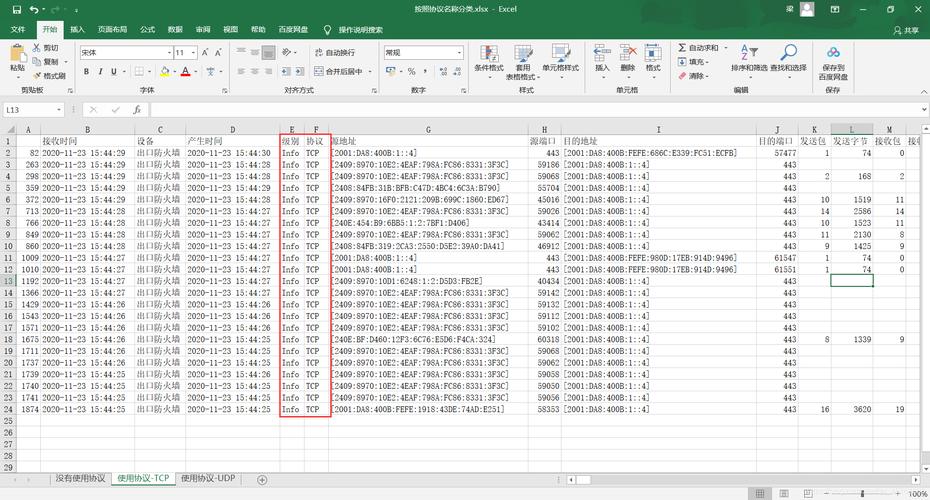
Task: Save workbook with the Save icon
Action: (16, 9)
